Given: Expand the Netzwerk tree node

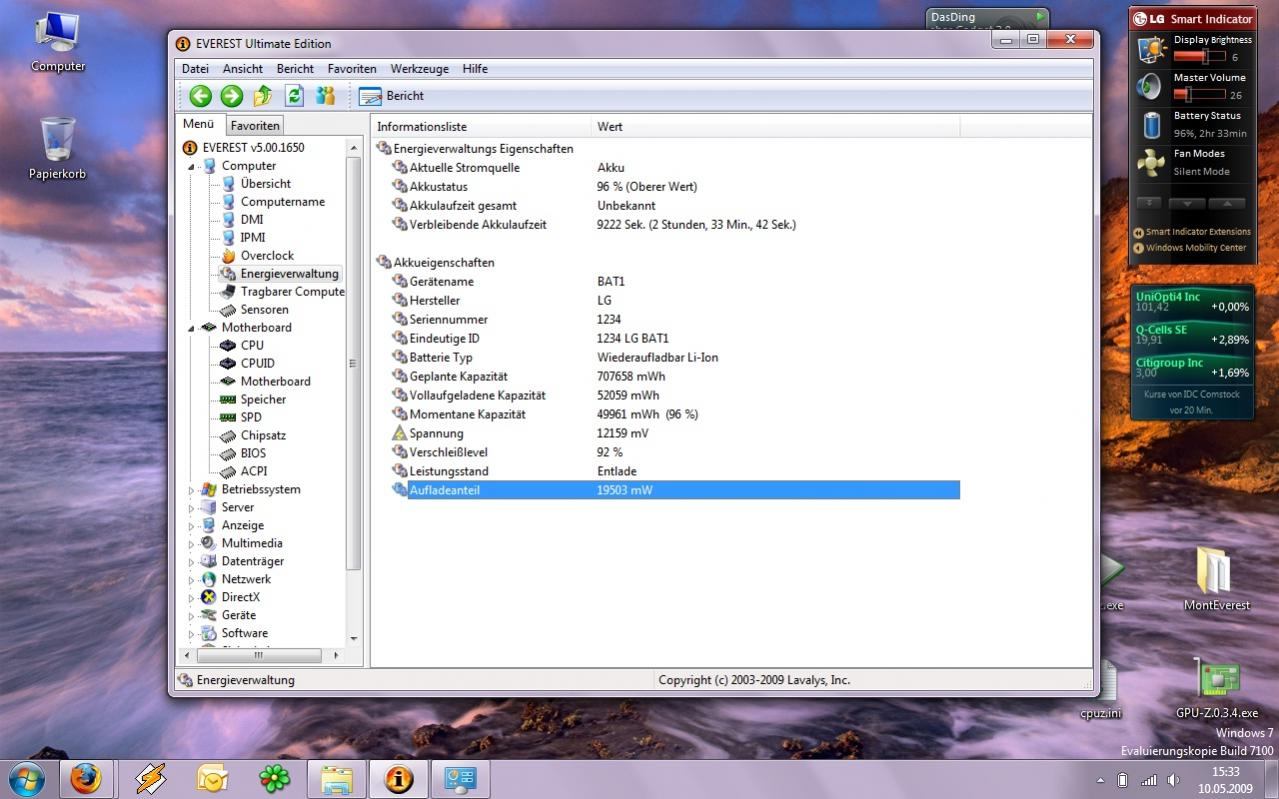Looking at the screenshot, I should pyautogui.click(x=192, y=580).
